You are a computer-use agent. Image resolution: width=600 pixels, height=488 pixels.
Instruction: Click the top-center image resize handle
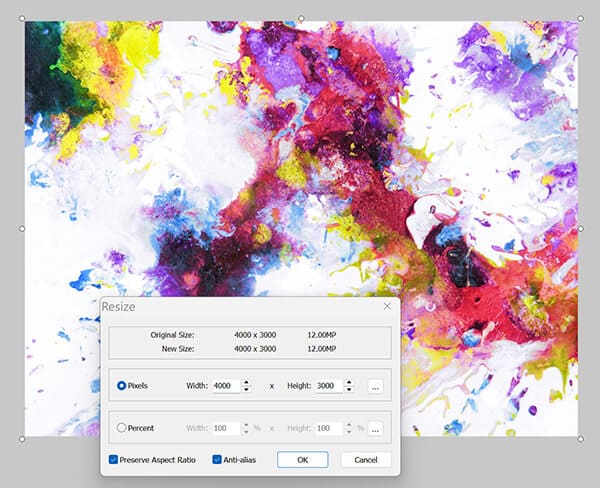coord(301,18)
